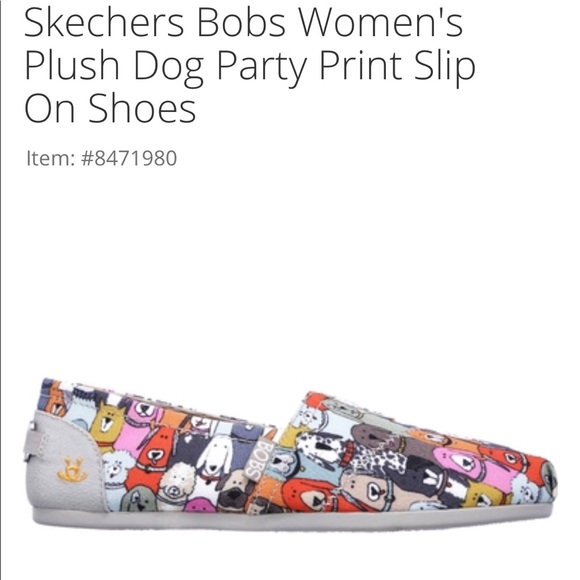This screenshot has width=580, height=580.
Task: Select the gray heel pull tab
Action: pyautogui.click(x=33, y=442)
